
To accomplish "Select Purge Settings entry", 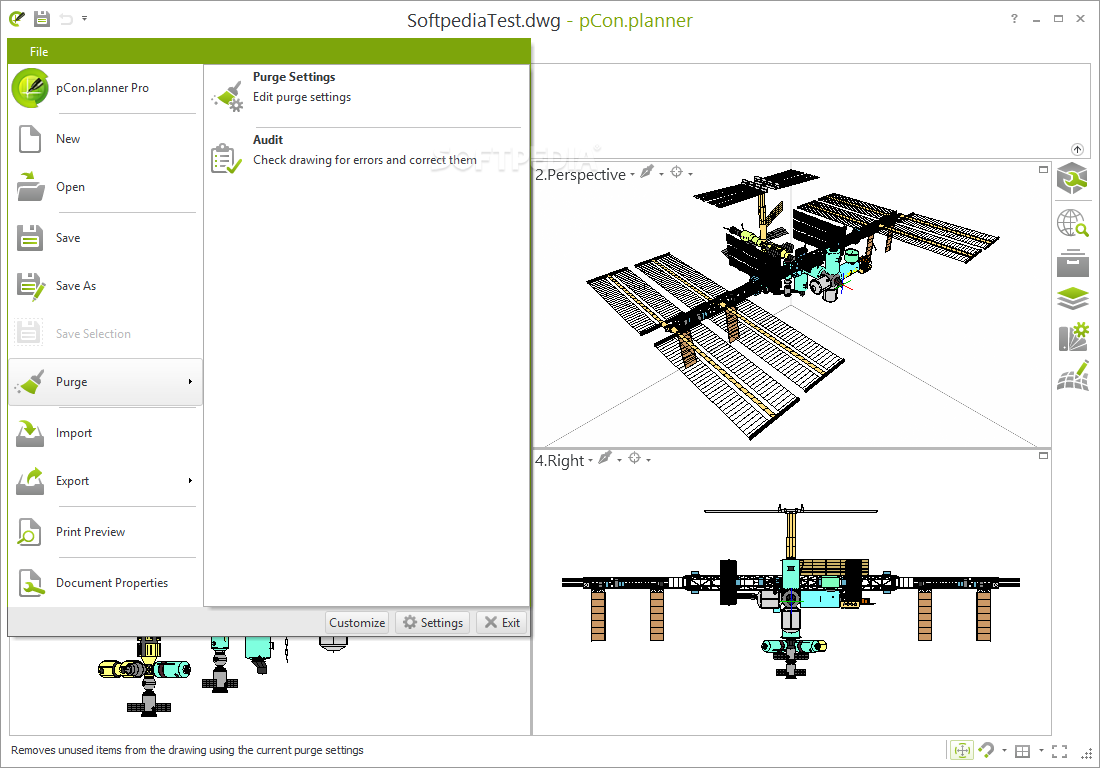I will click(365, 95).
